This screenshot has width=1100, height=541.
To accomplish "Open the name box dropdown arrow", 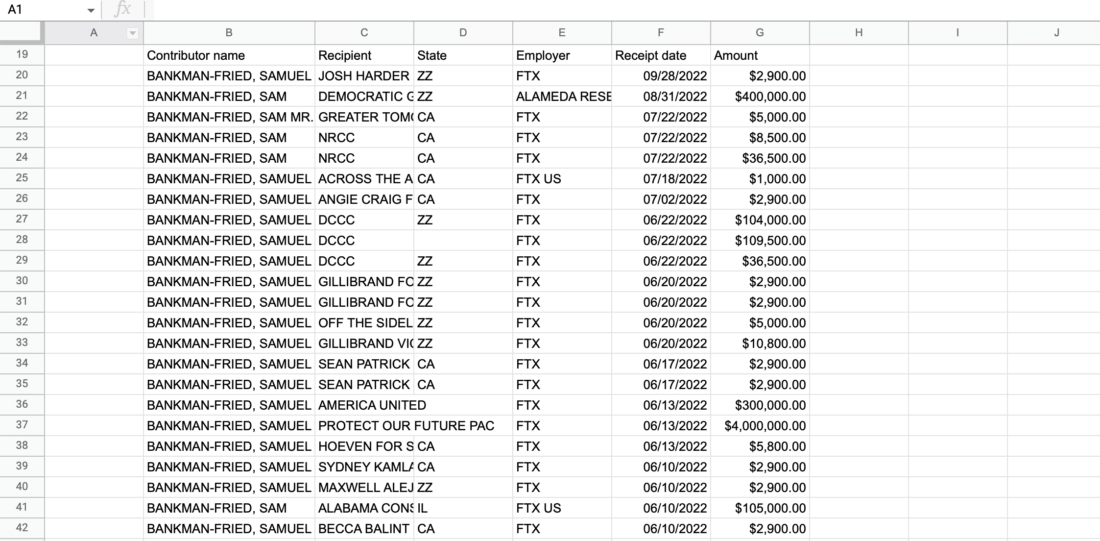I will pyautogui.click(x=91, y=11).
